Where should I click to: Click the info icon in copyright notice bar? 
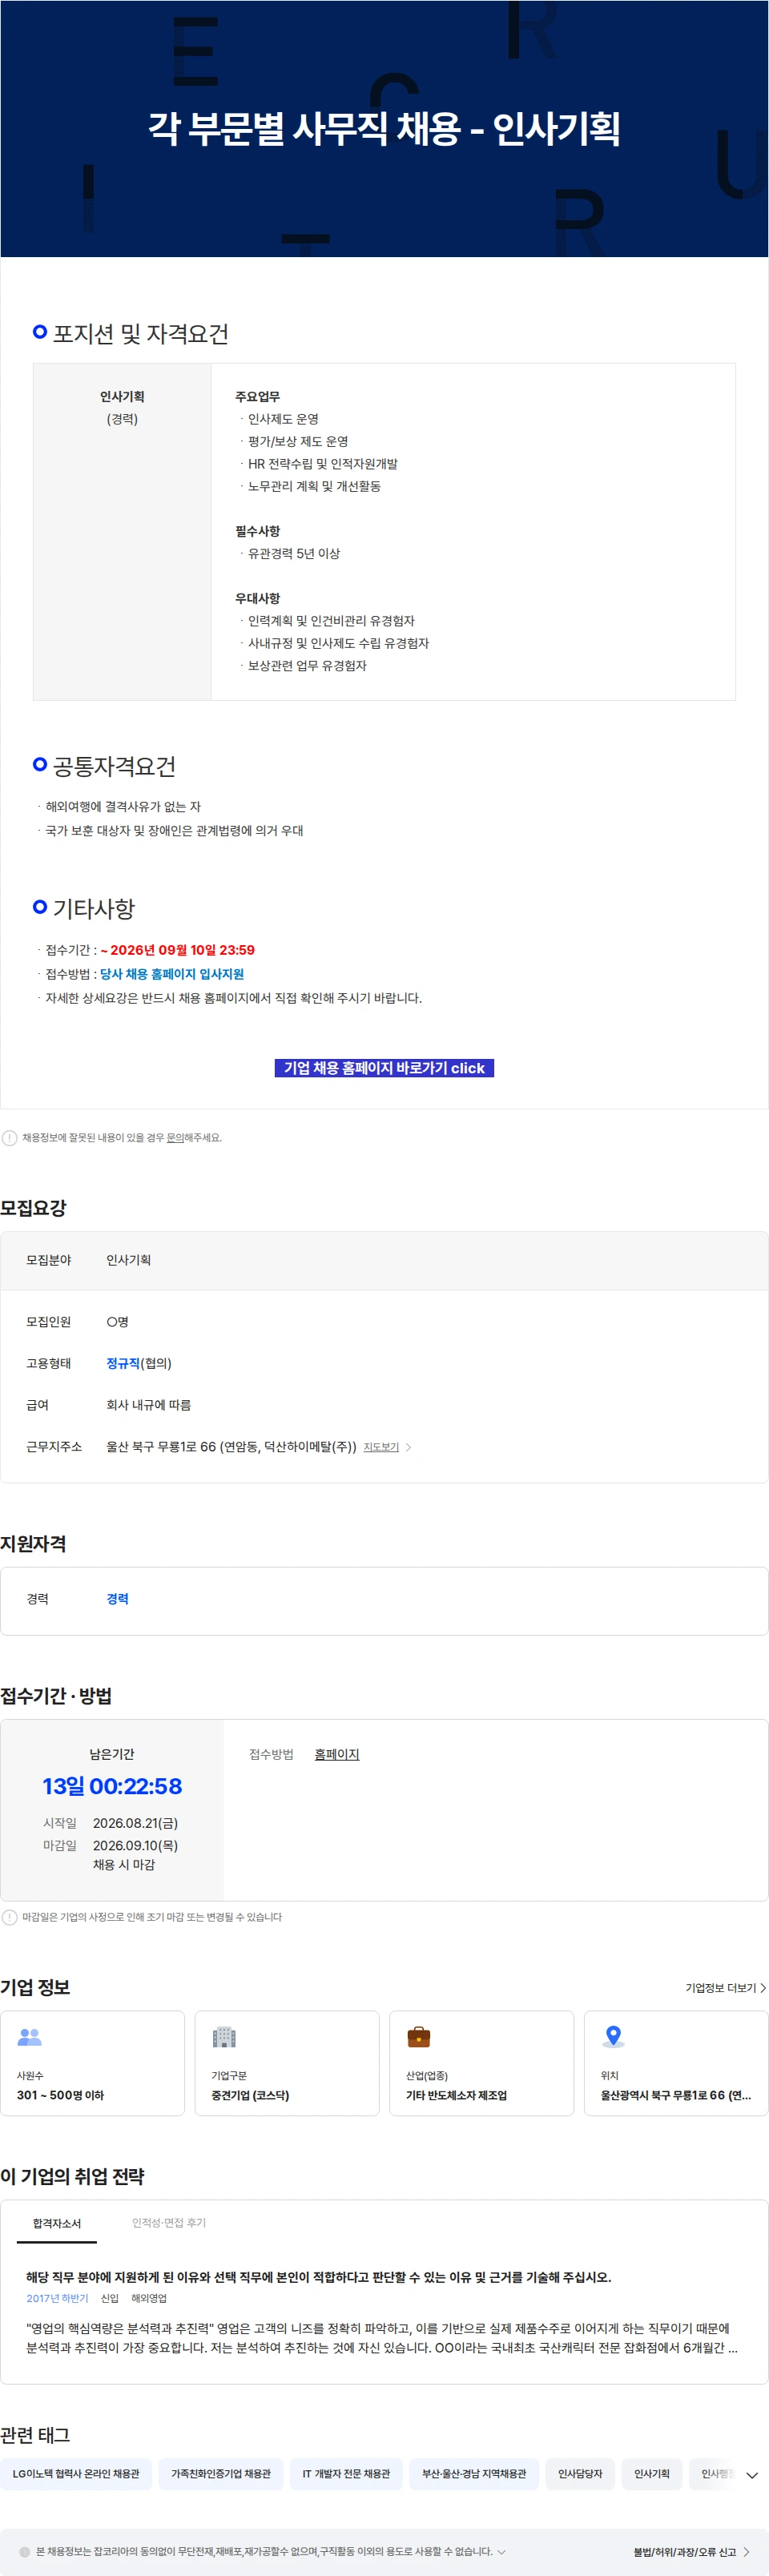[x=25, y=2552]
